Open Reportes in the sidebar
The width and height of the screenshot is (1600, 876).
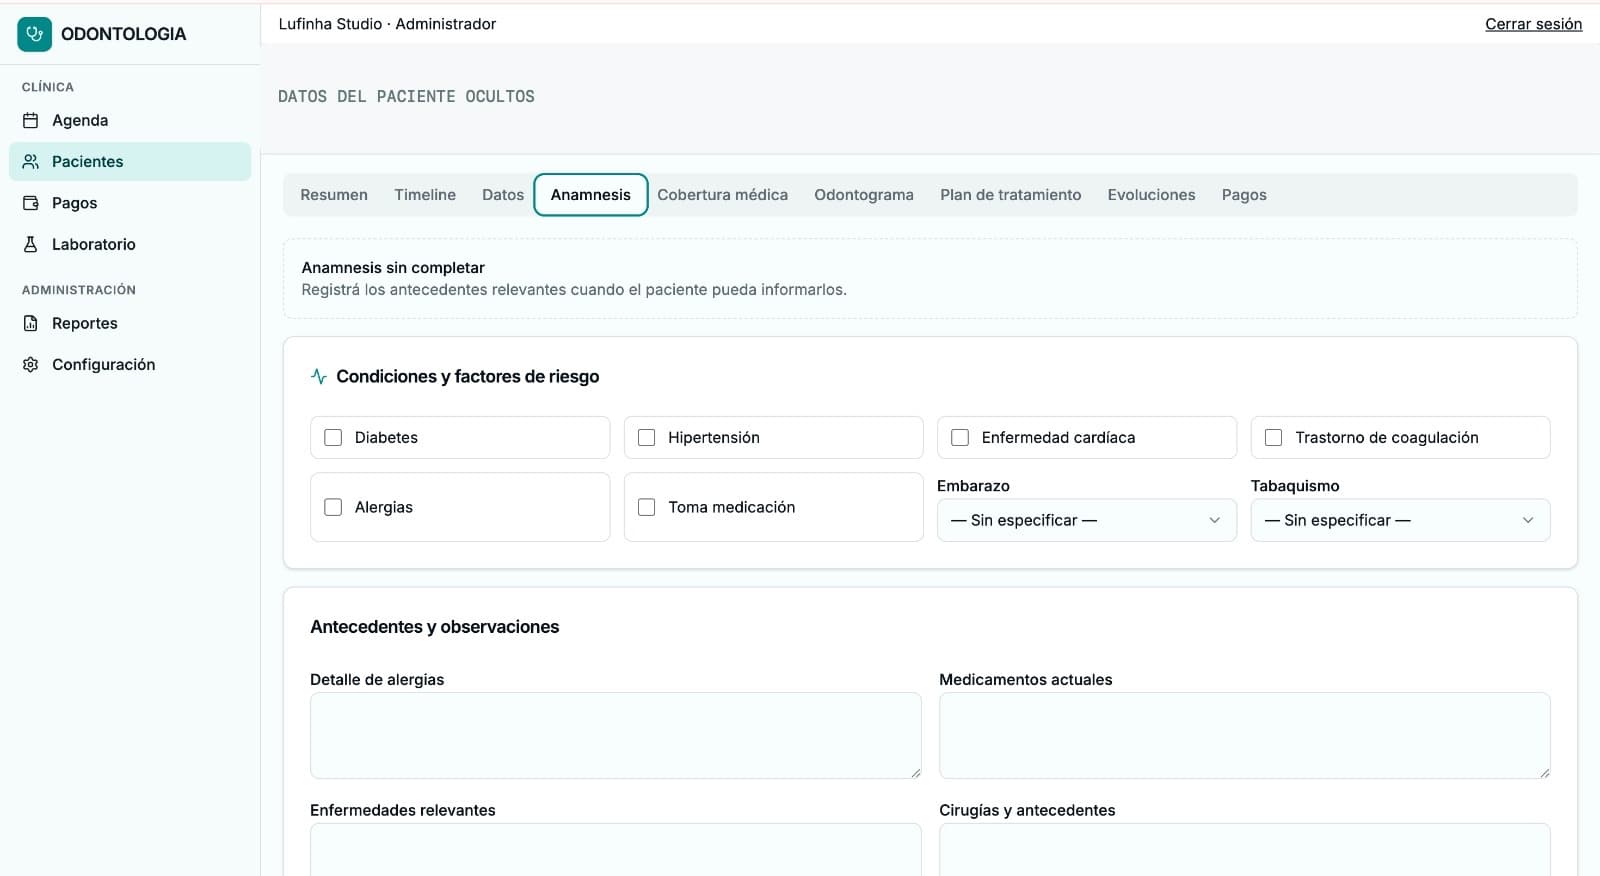130,323
